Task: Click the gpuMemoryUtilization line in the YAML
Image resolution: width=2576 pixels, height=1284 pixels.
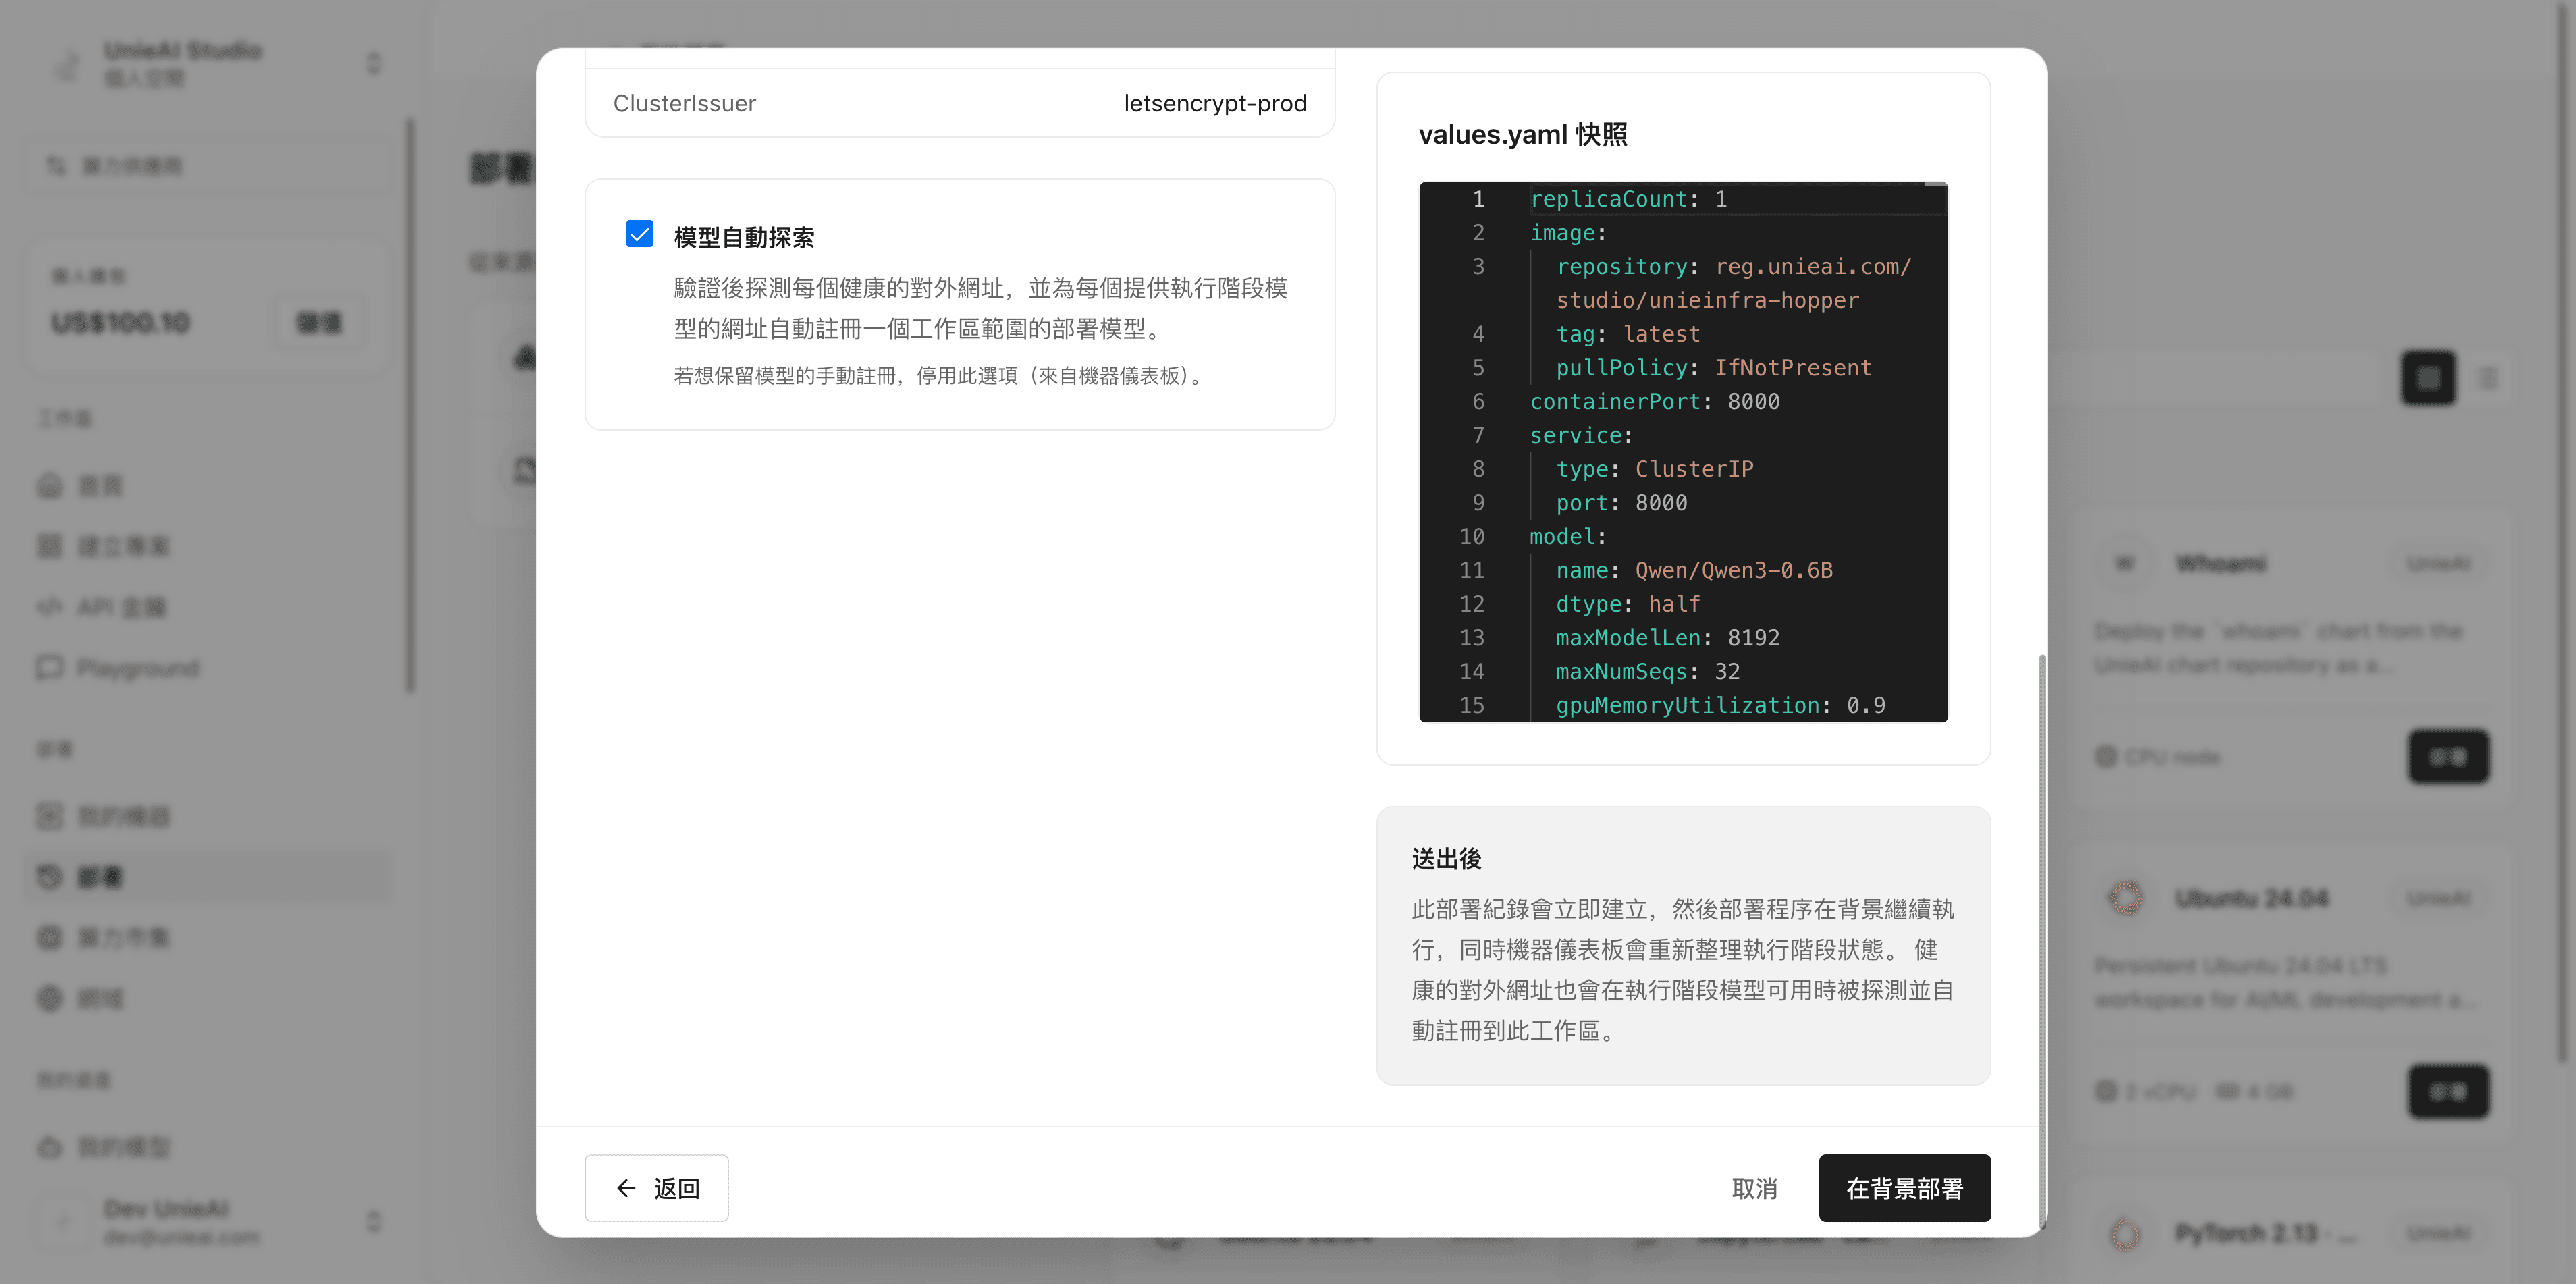Action: pos(1720,705)
